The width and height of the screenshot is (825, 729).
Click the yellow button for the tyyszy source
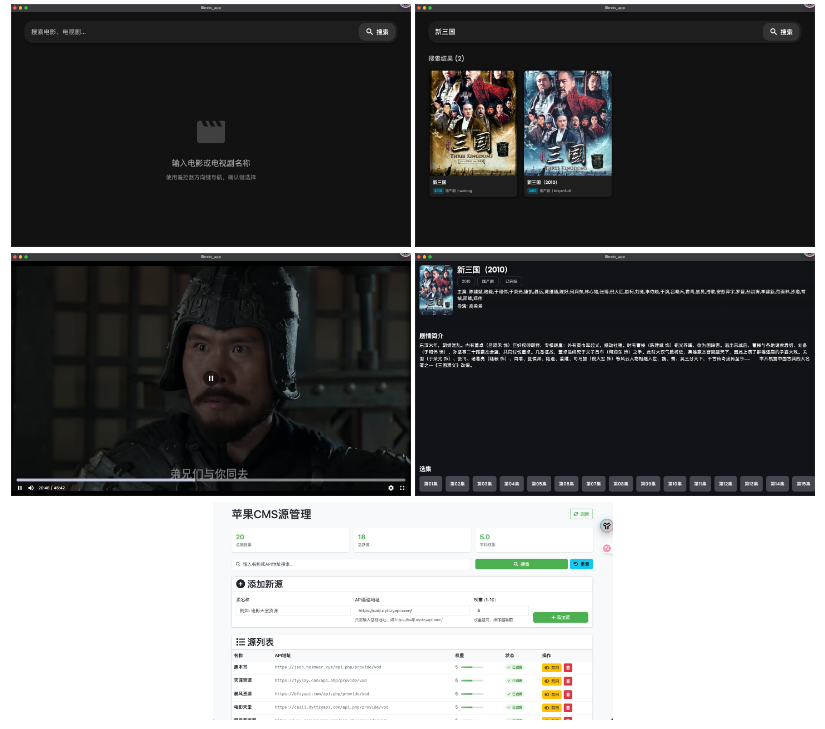point(552,681)
